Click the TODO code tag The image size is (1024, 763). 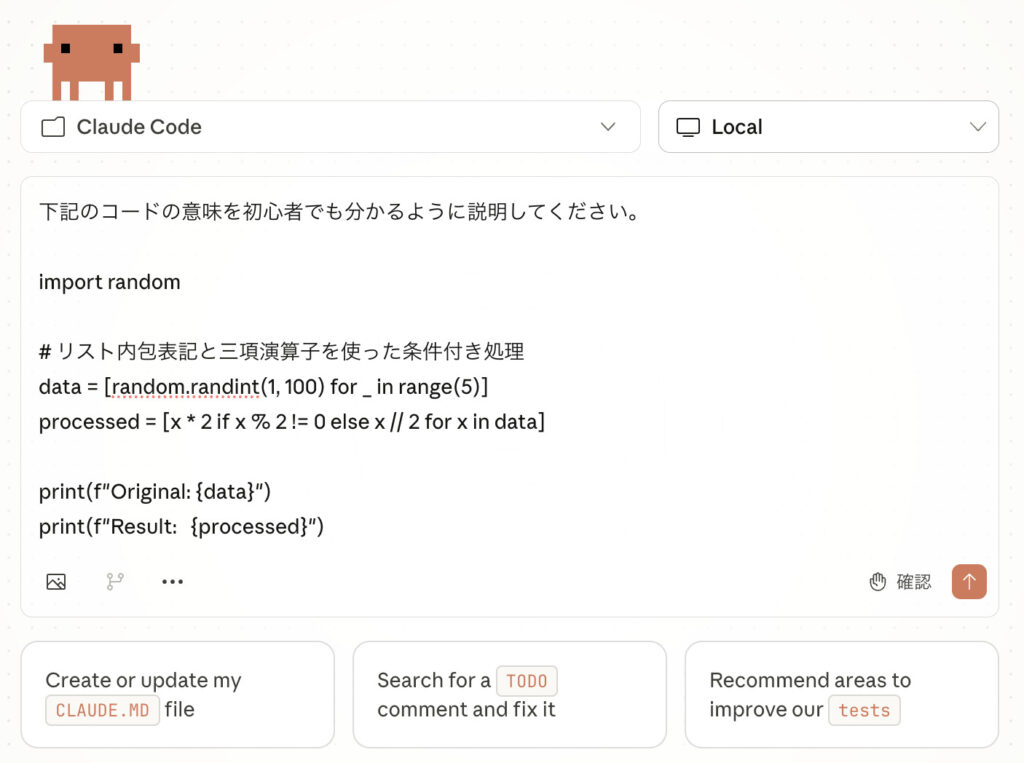click(x=526, y=681)
